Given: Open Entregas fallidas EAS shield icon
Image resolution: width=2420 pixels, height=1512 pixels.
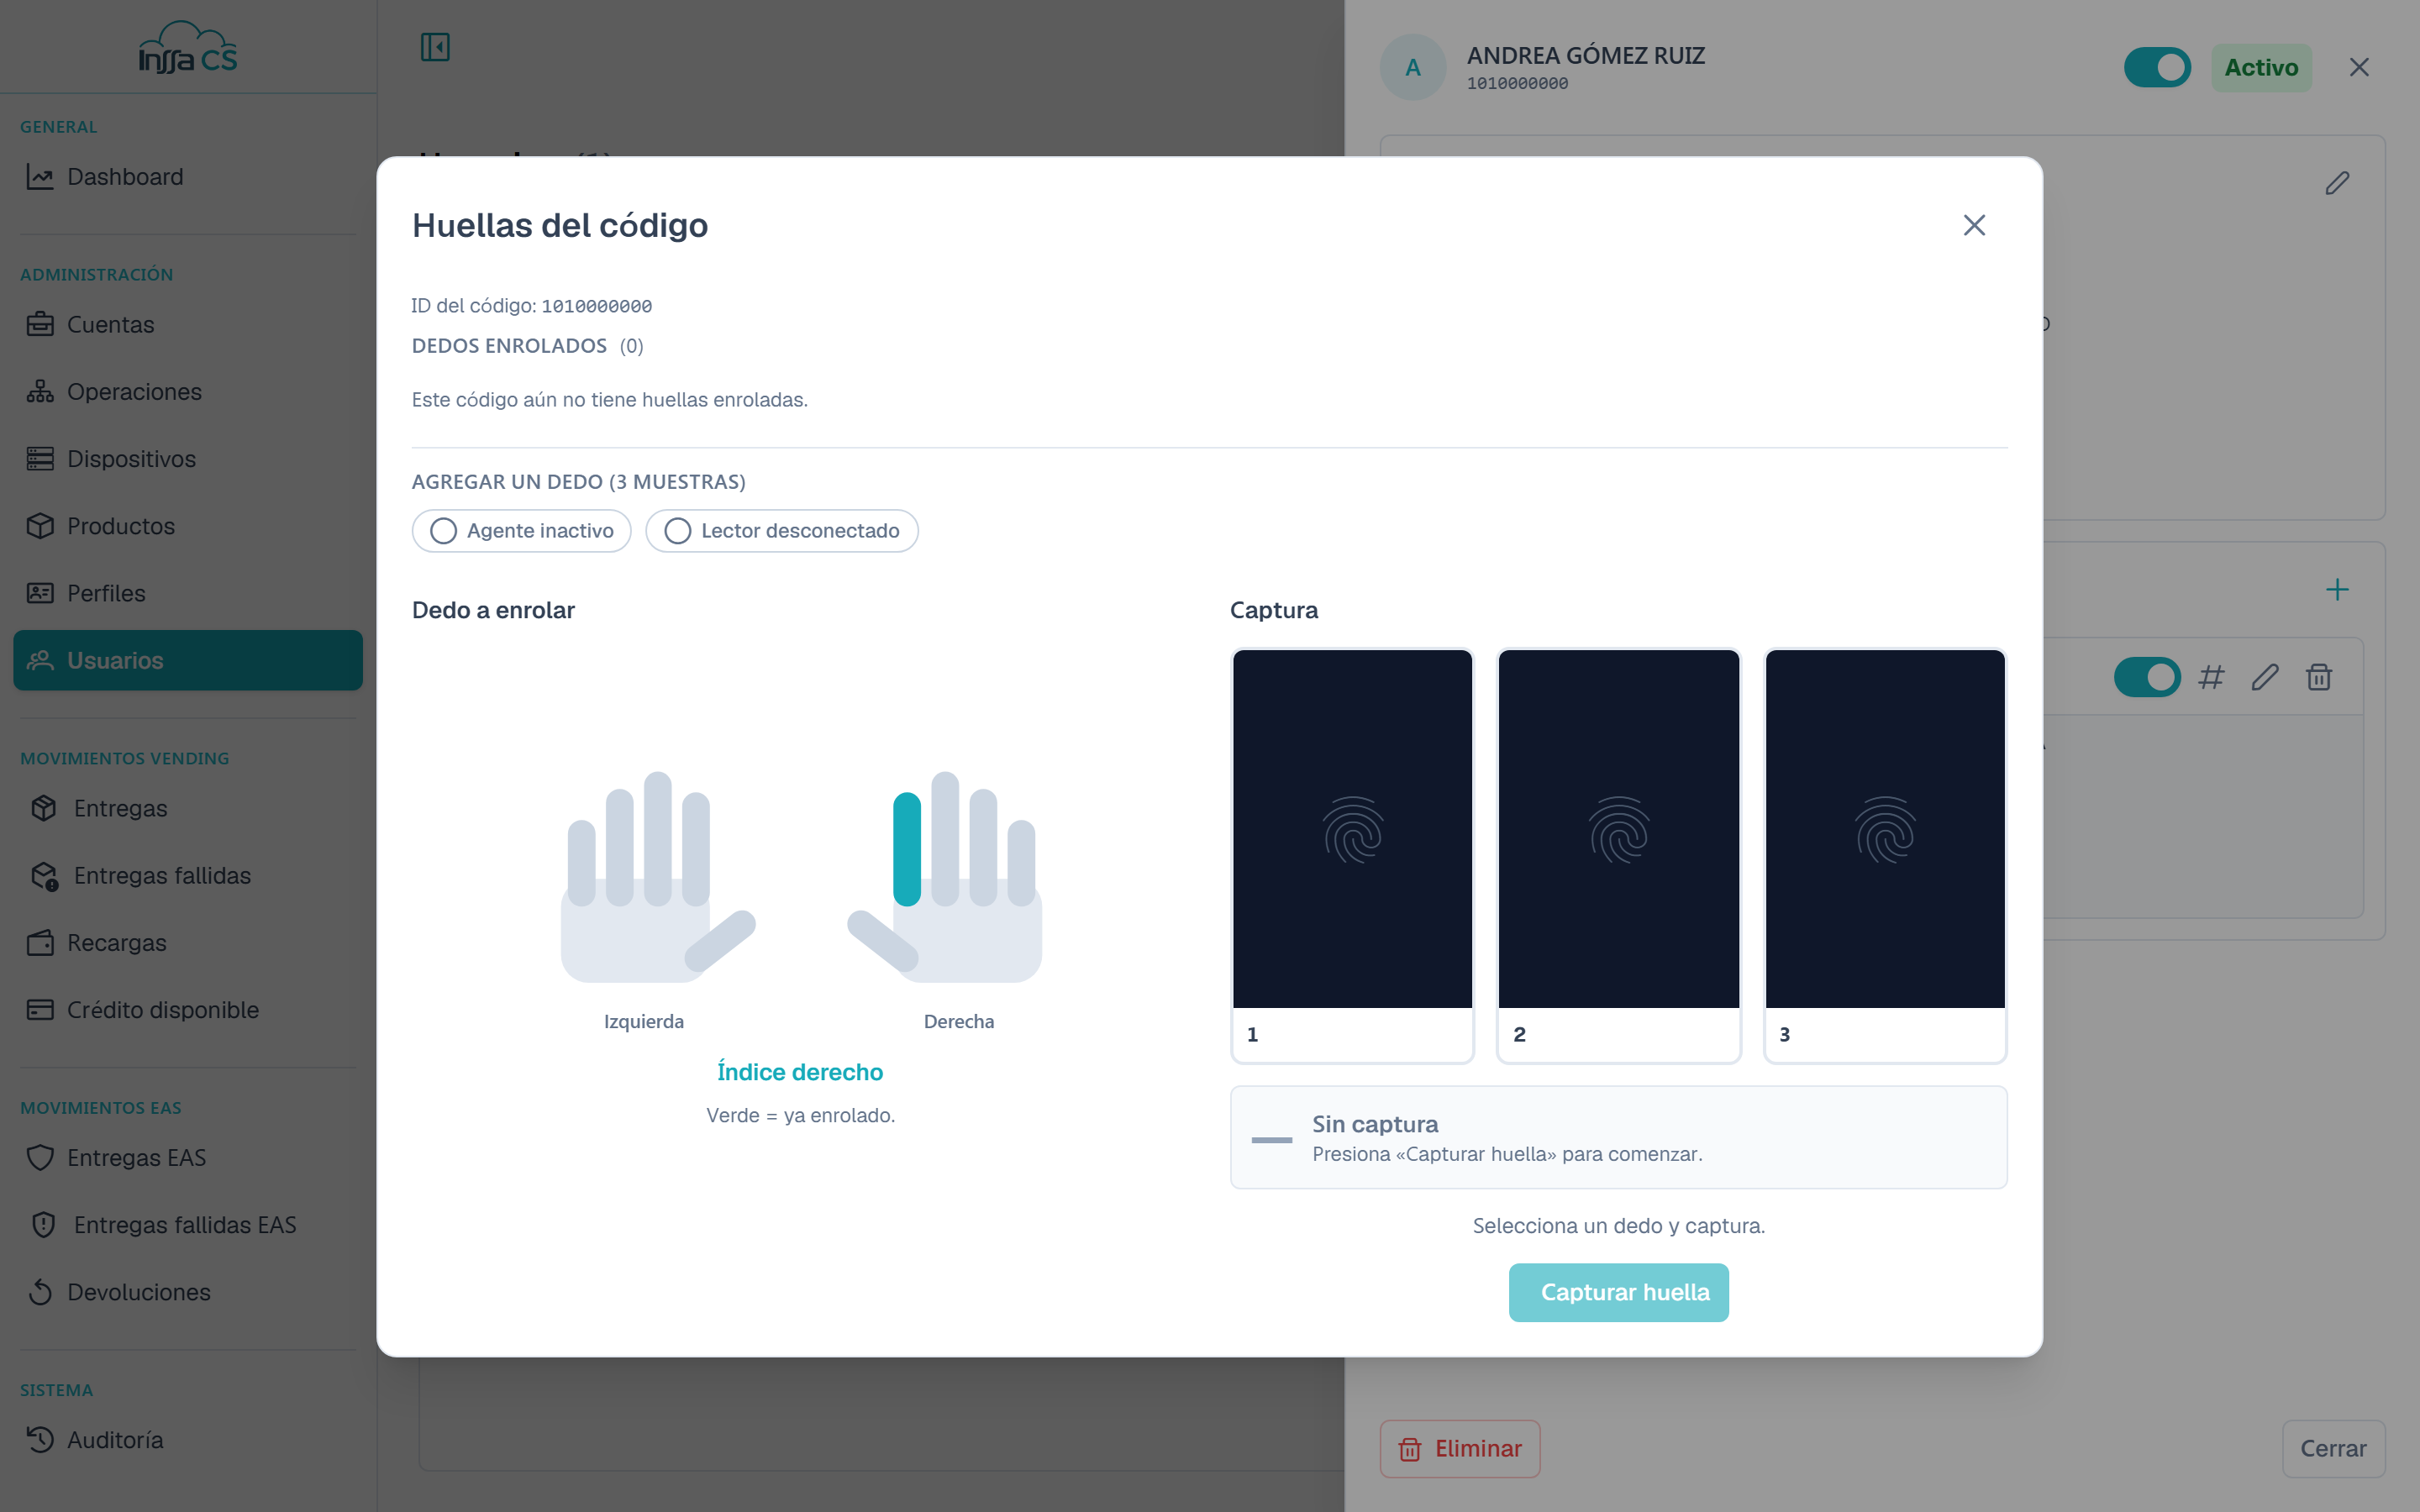Looking at the screenshot, I should tap(43, 1225).
